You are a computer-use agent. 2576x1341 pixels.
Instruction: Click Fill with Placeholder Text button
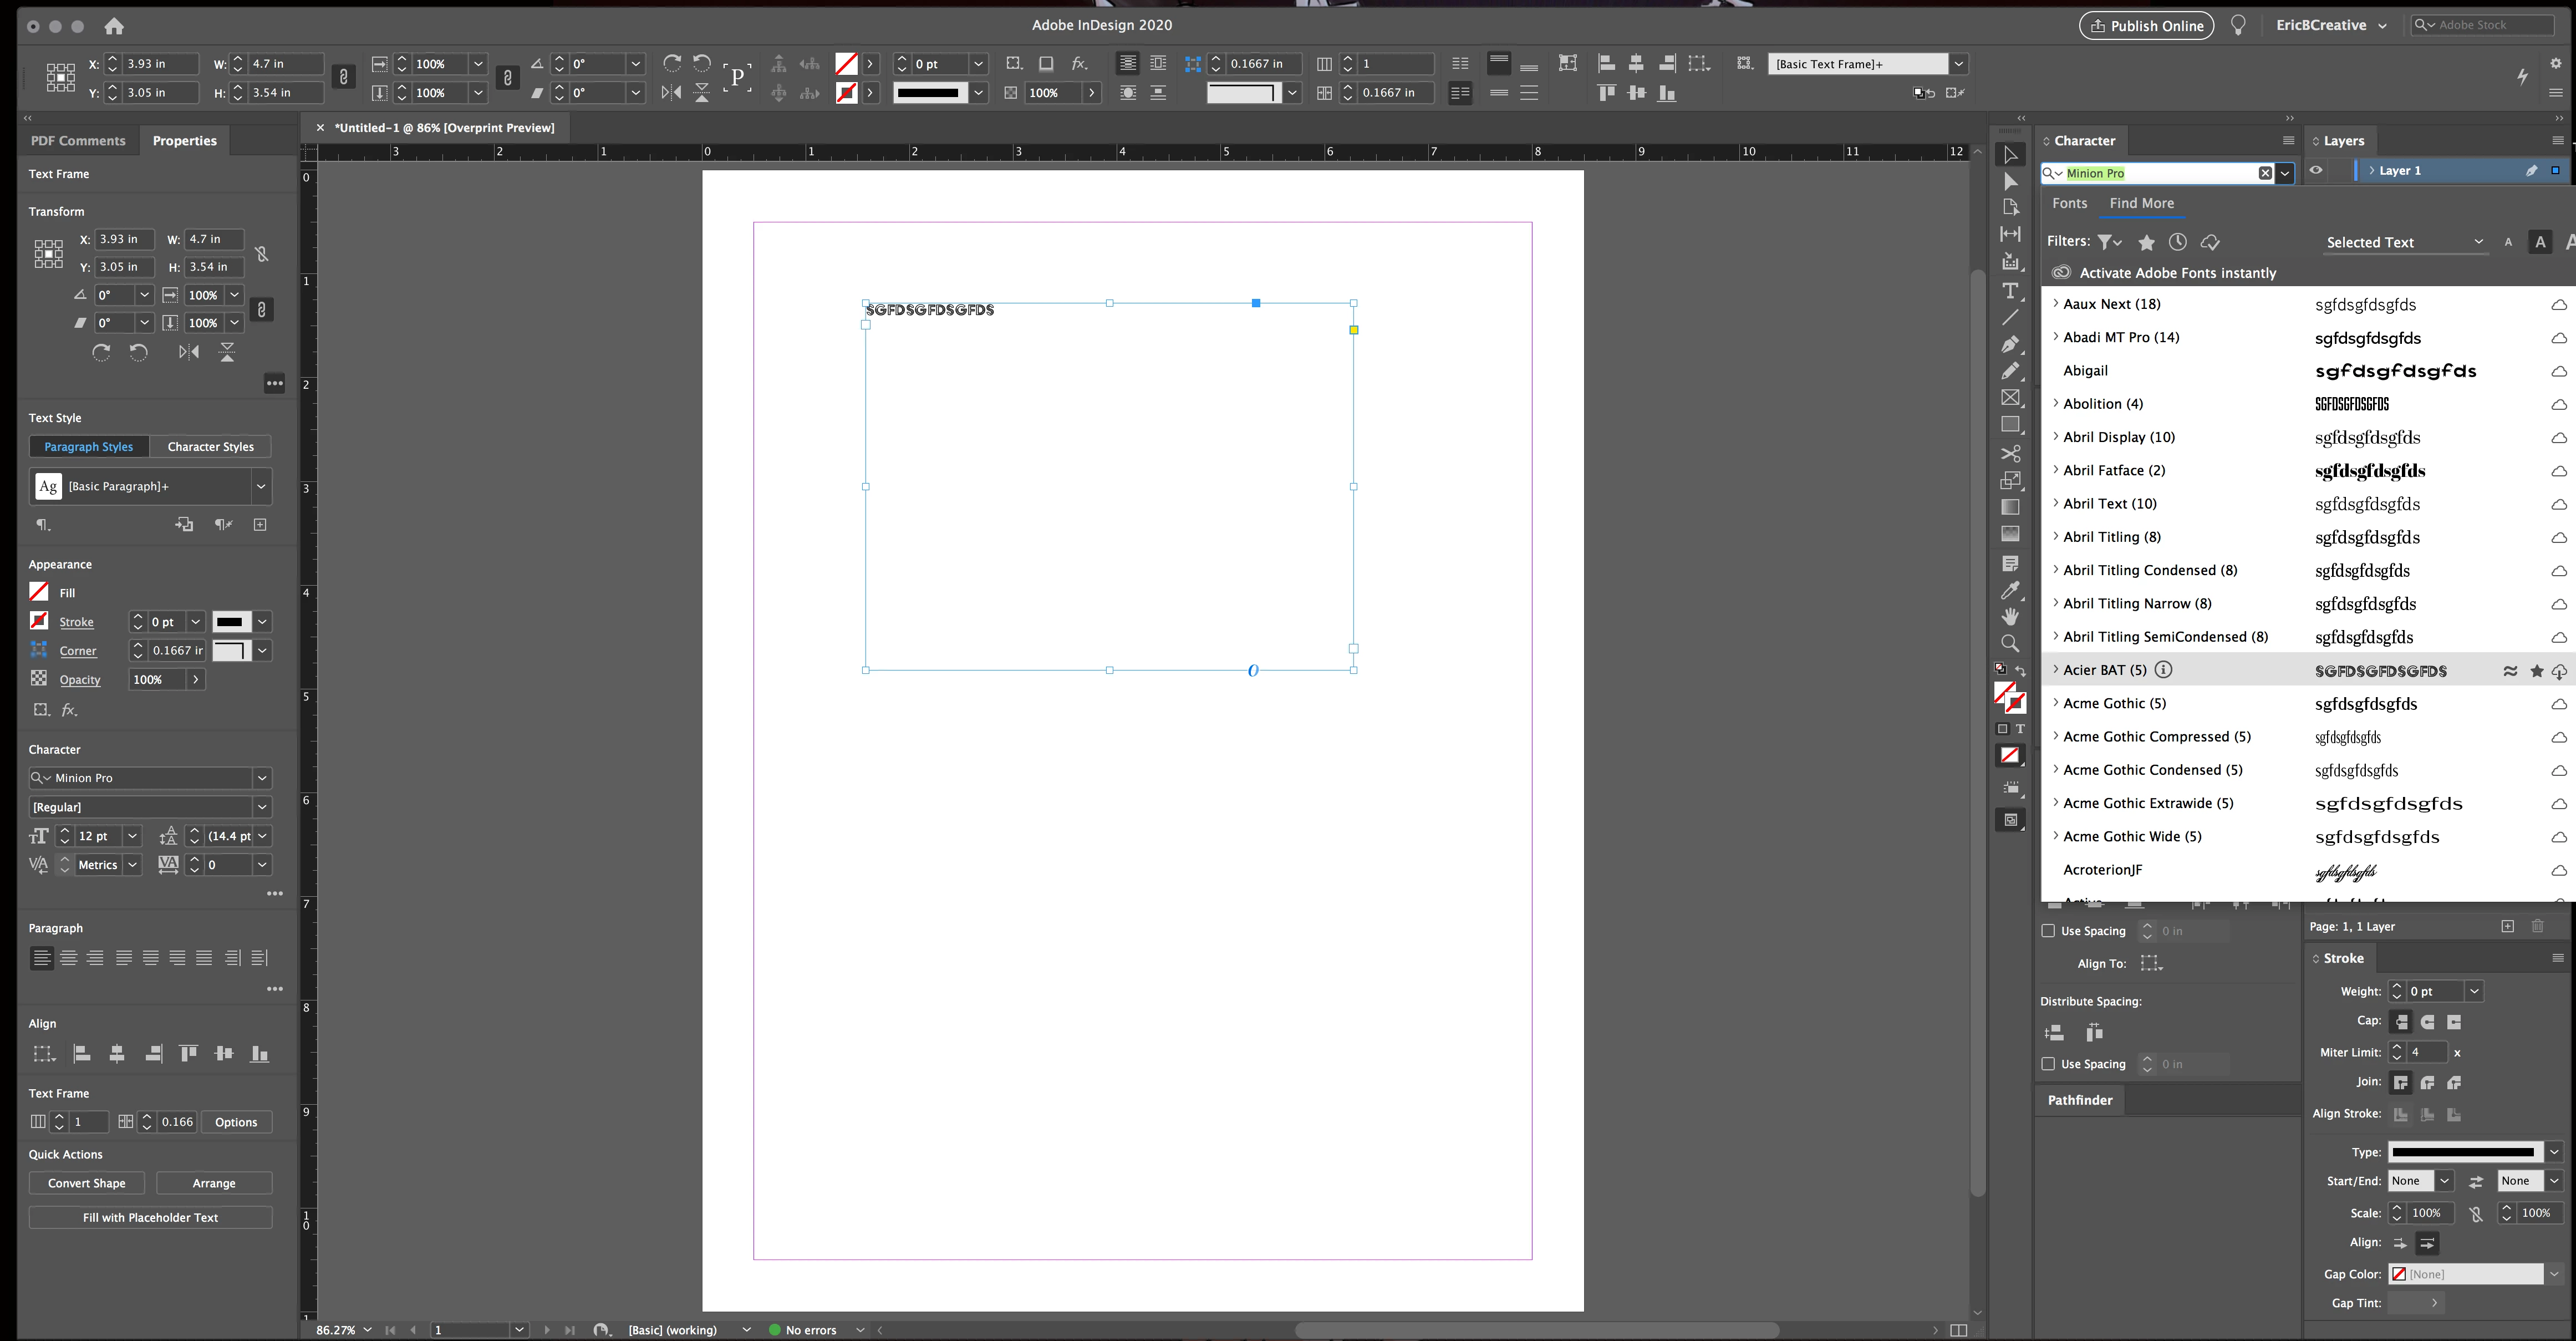[150, 1217]
